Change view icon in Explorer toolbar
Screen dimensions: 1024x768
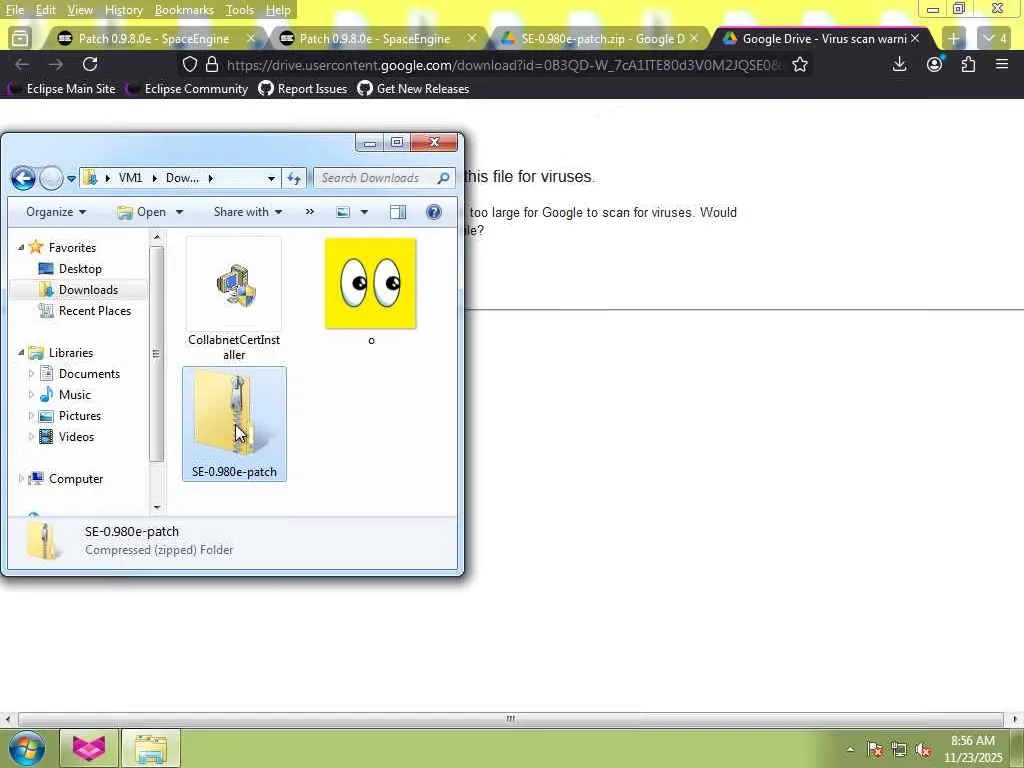pos(343,212)
